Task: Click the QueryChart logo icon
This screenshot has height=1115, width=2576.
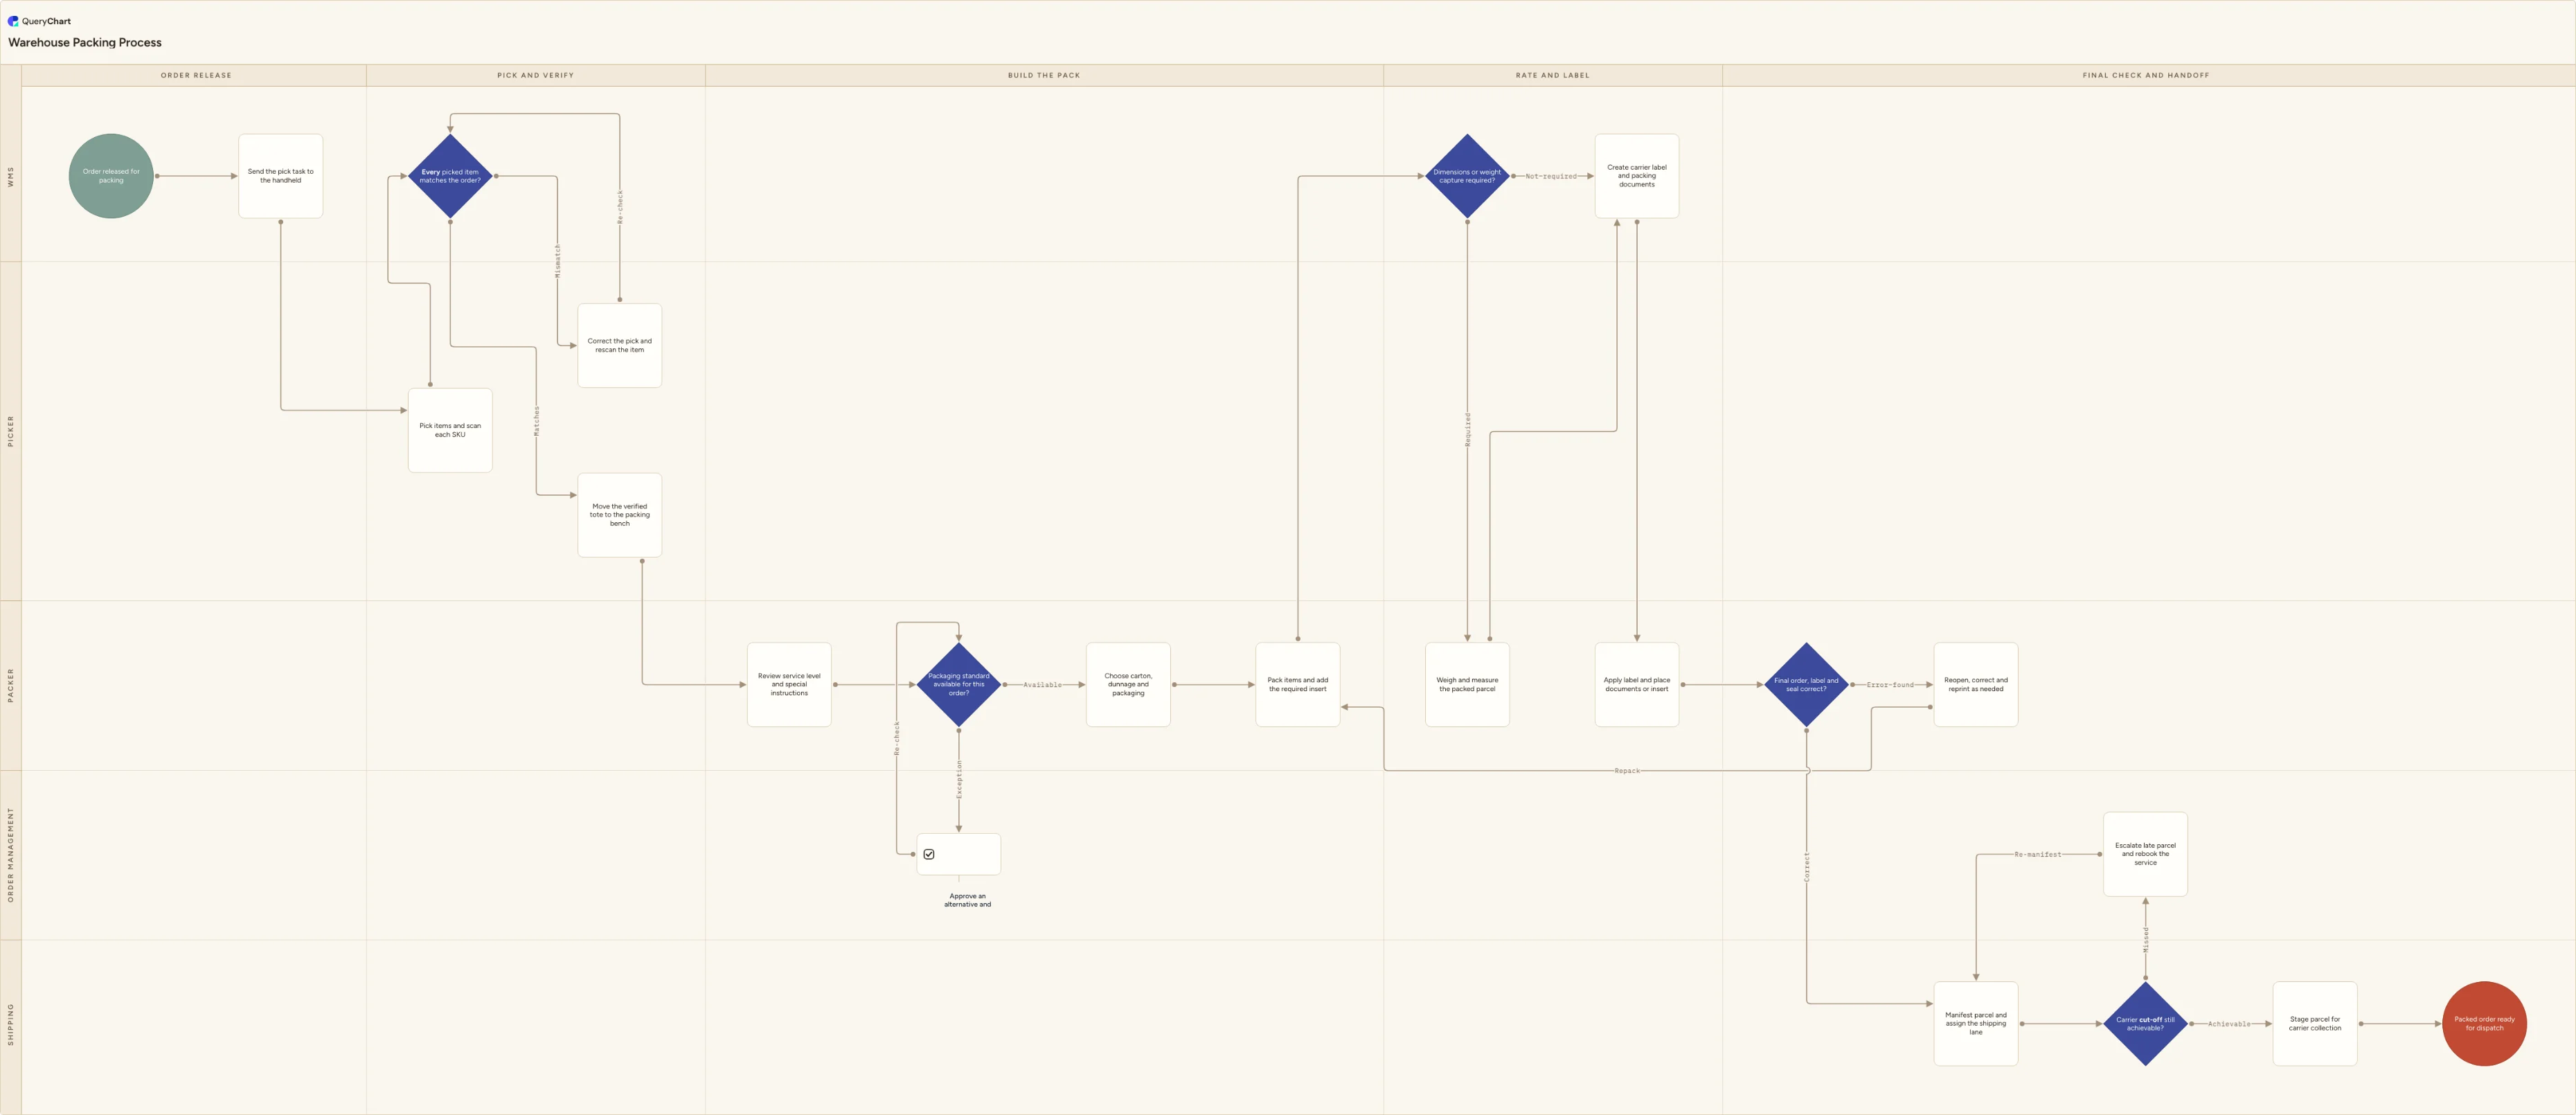Action: pos(13,21)
